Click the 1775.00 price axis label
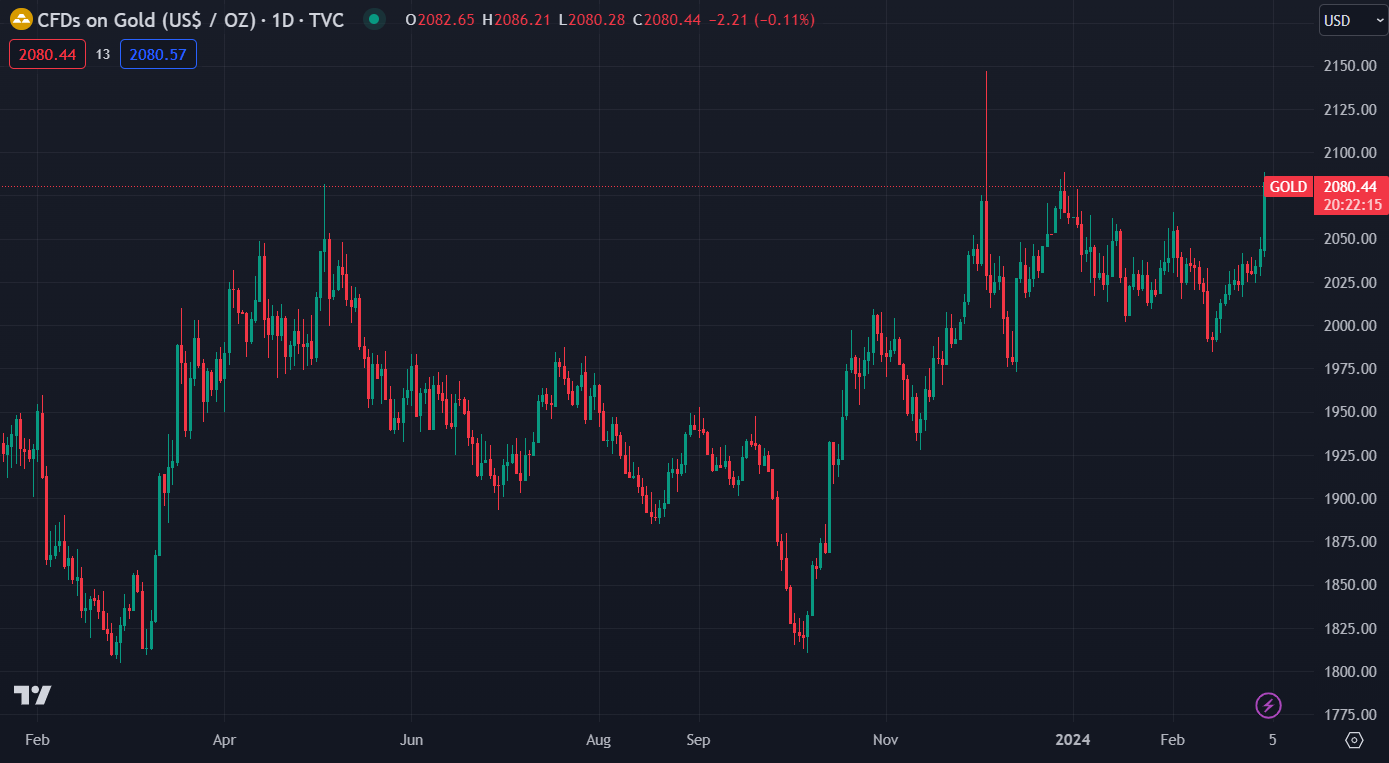 (1350, 715)
